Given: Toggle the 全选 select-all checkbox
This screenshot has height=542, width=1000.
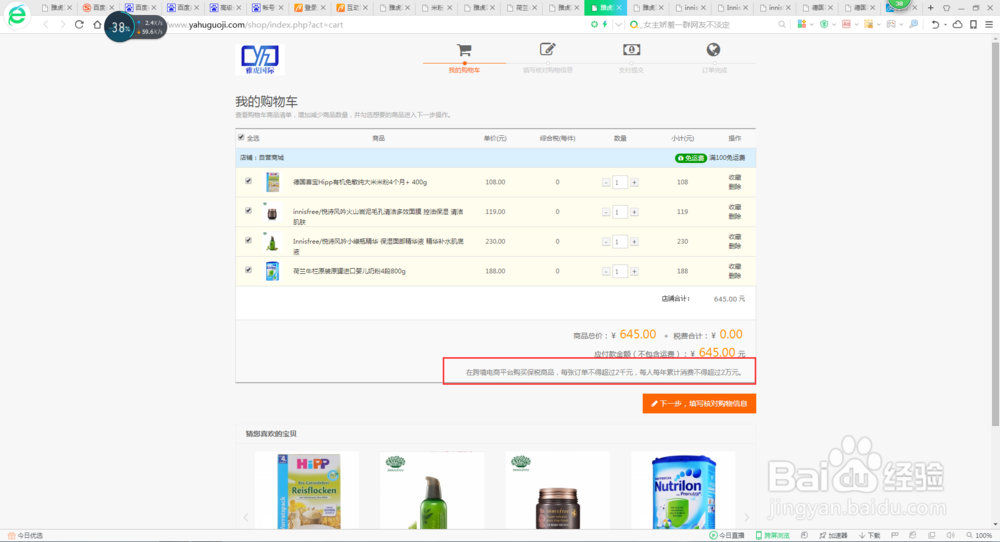Looking at the screenshot, I should tap(241, 137).
